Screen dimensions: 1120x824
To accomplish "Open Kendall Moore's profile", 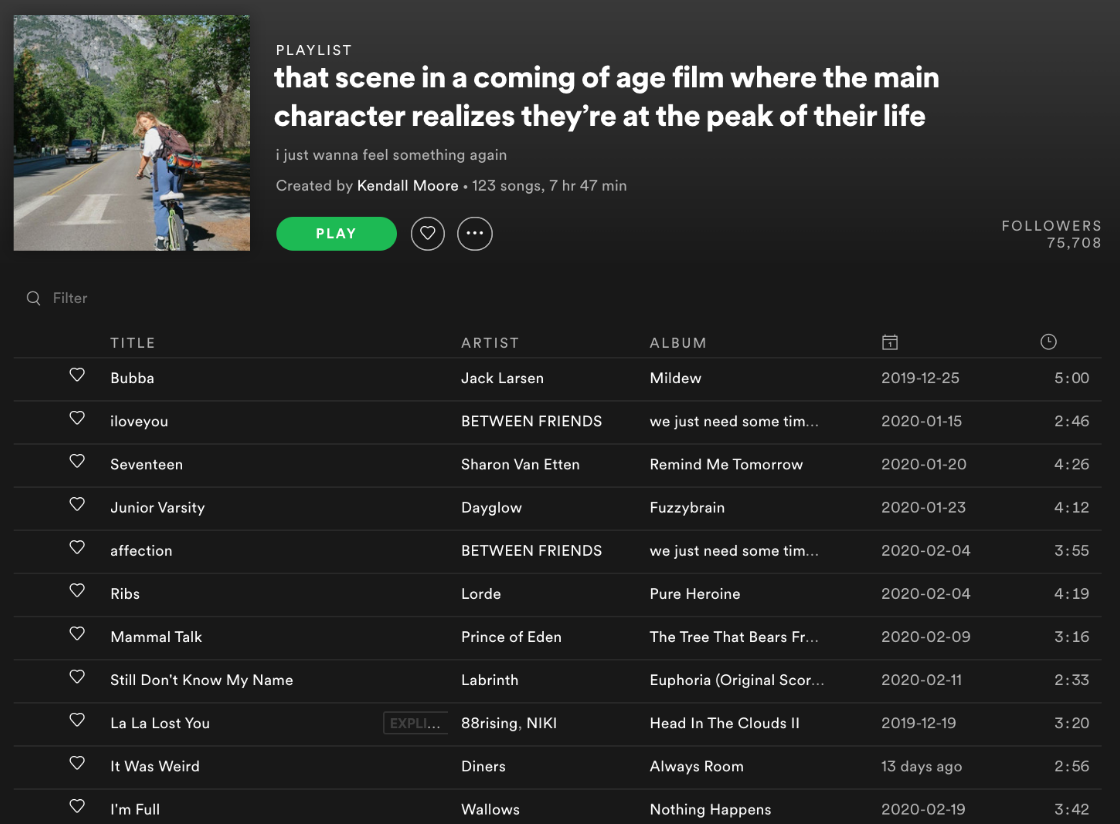I will [407, 186].
